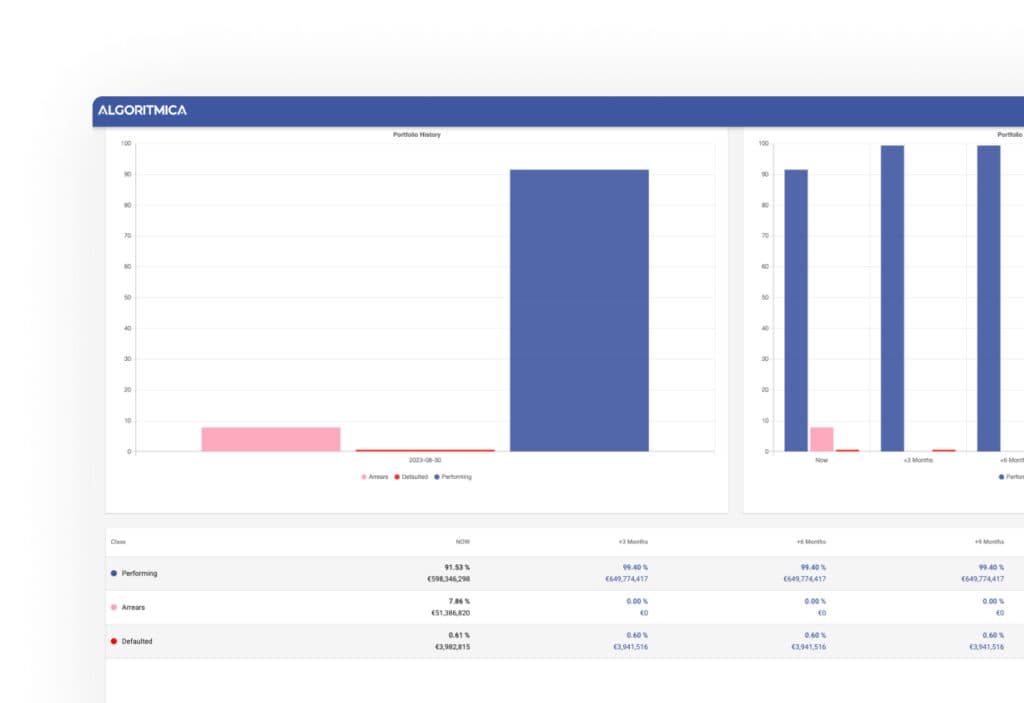Click the Algoritmica logo in the header
The image size is (1024, 703).
142,110
